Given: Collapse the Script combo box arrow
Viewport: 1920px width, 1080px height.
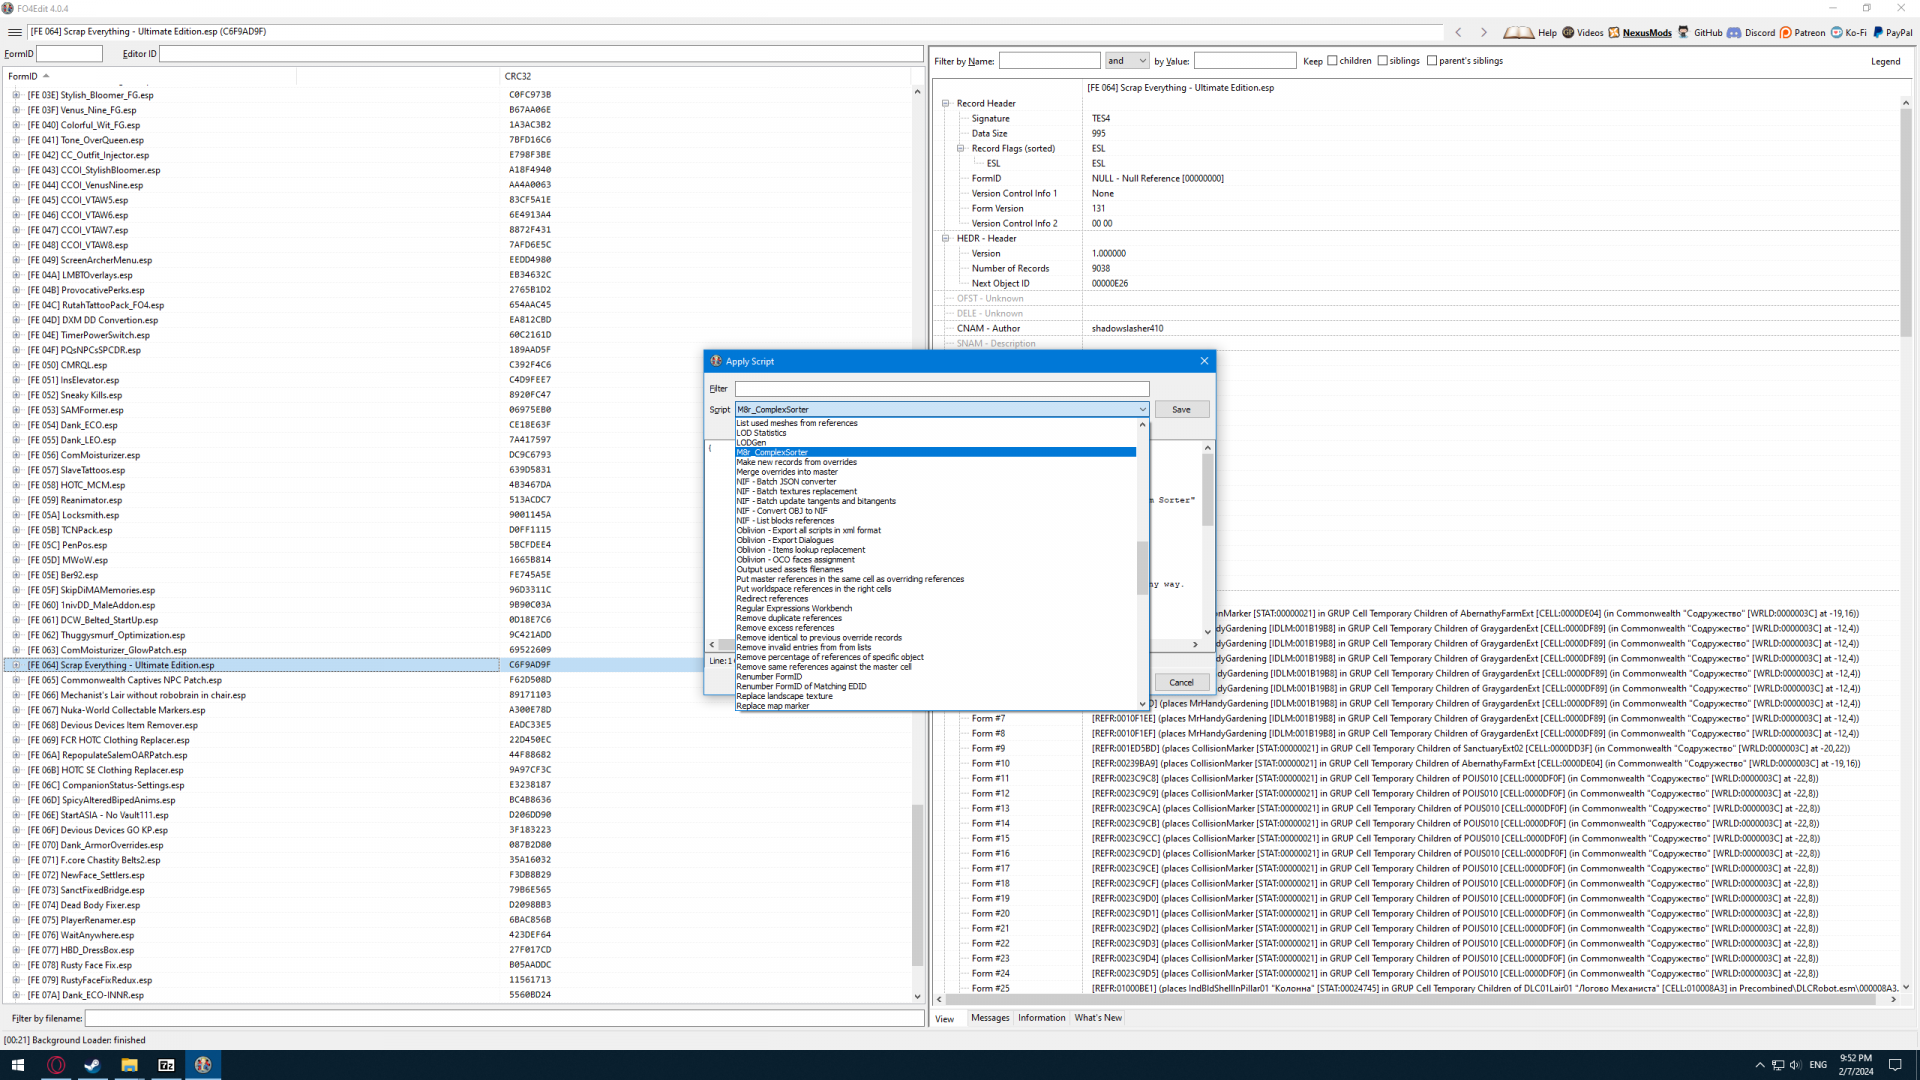Looking at the screenshot, I should (x=1142, y=409).
